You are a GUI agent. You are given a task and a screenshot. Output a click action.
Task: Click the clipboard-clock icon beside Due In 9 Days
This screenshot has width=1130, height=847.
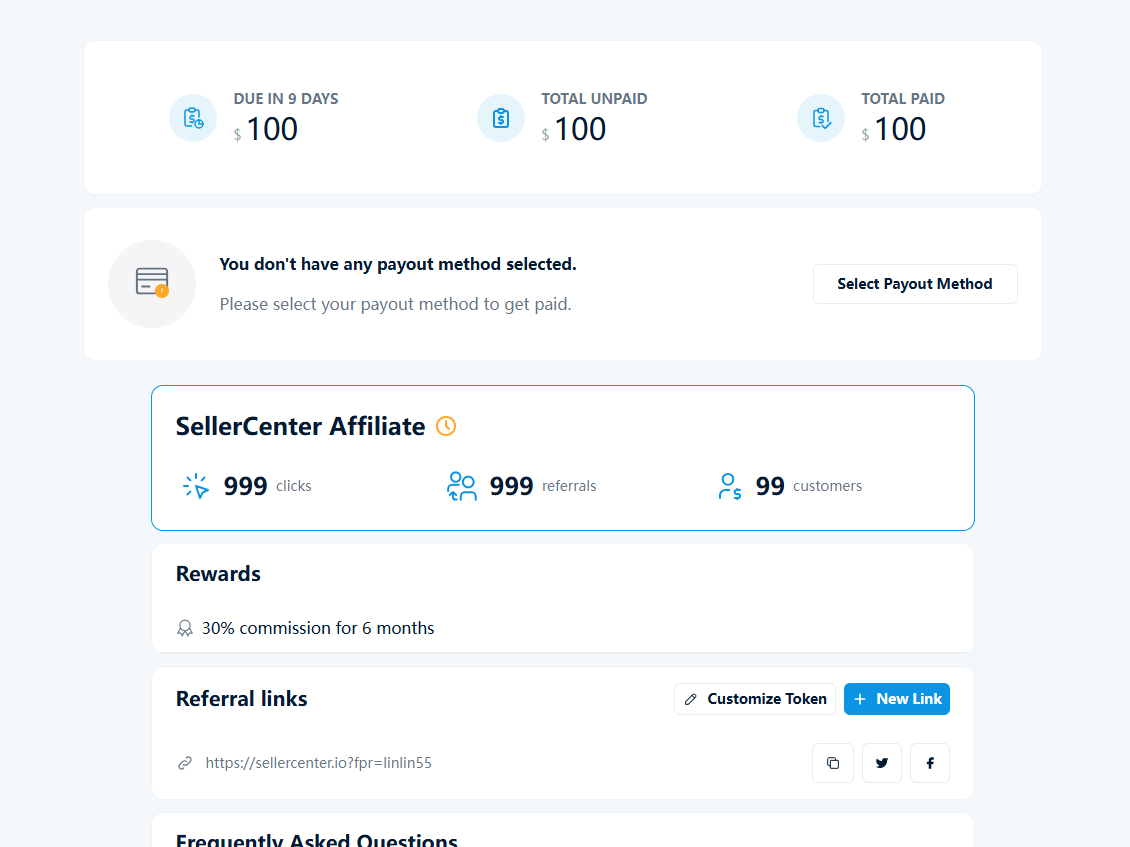(x=192, y=117)
